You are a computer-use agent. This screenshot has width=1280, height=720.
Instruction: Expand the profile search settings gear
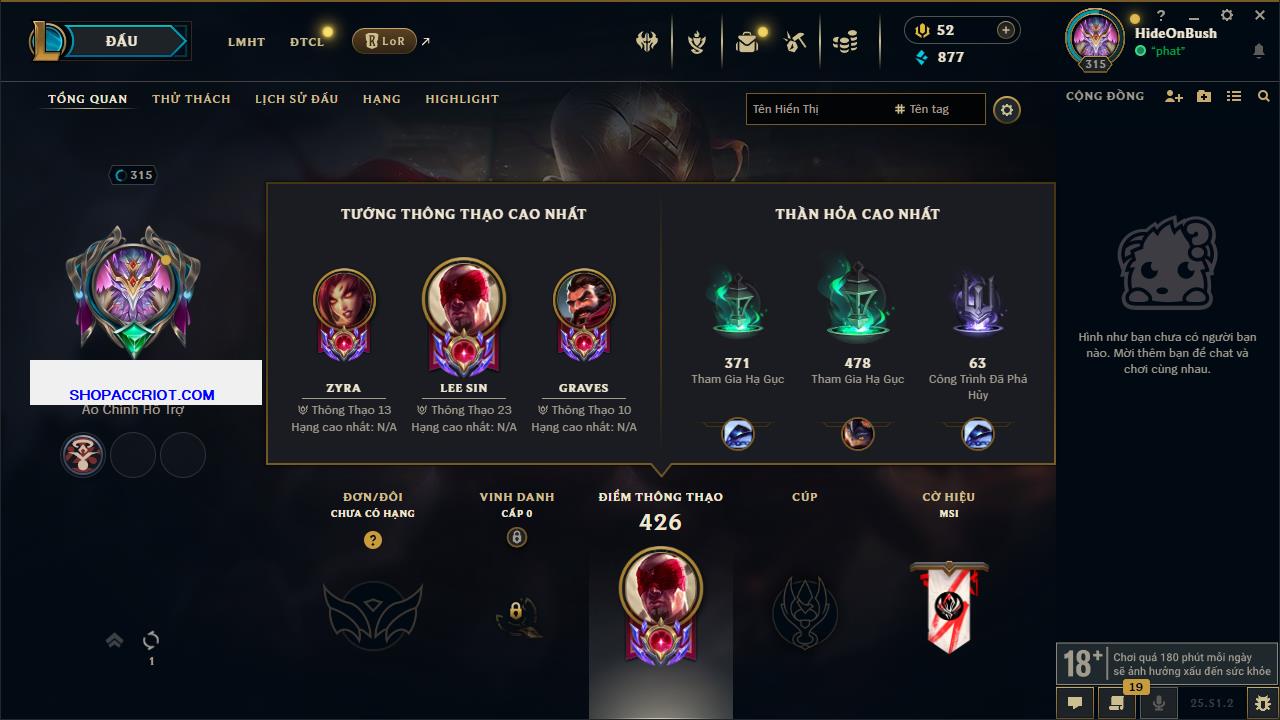tap(1007, 110)
